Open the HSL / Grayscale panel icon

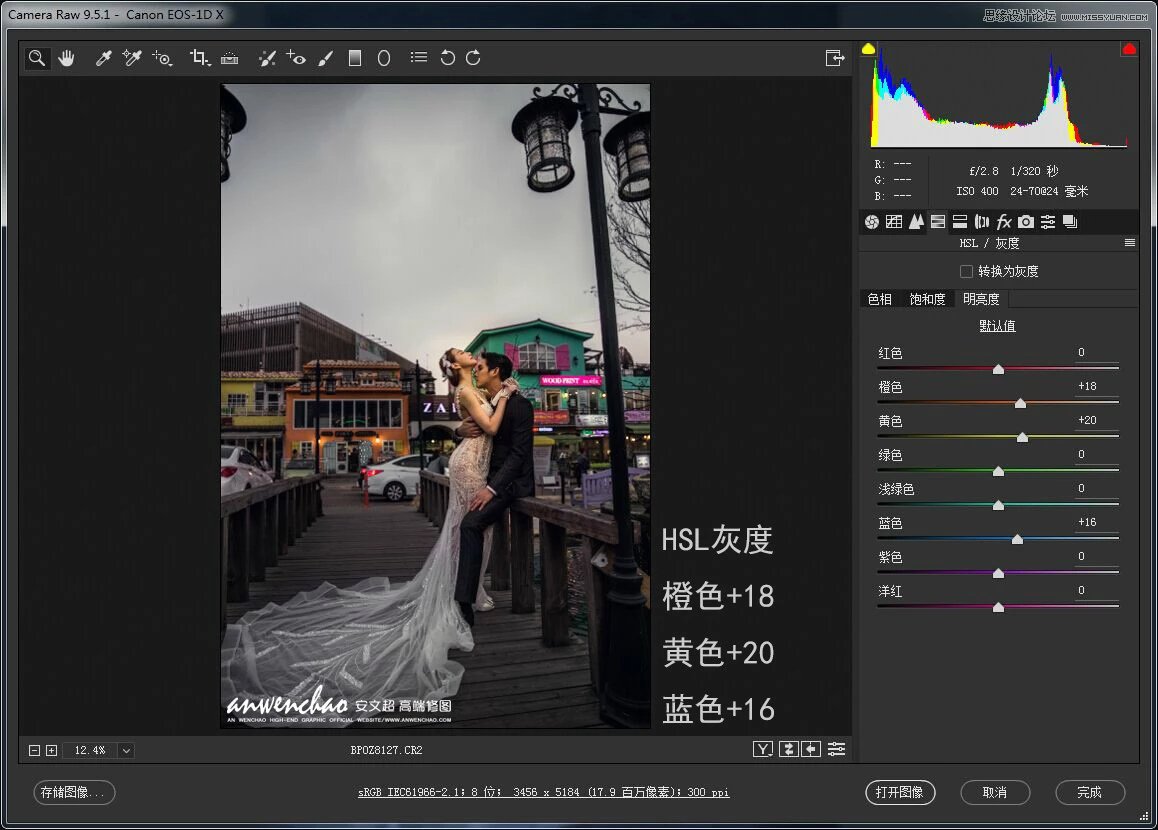[x=938, y=222]
